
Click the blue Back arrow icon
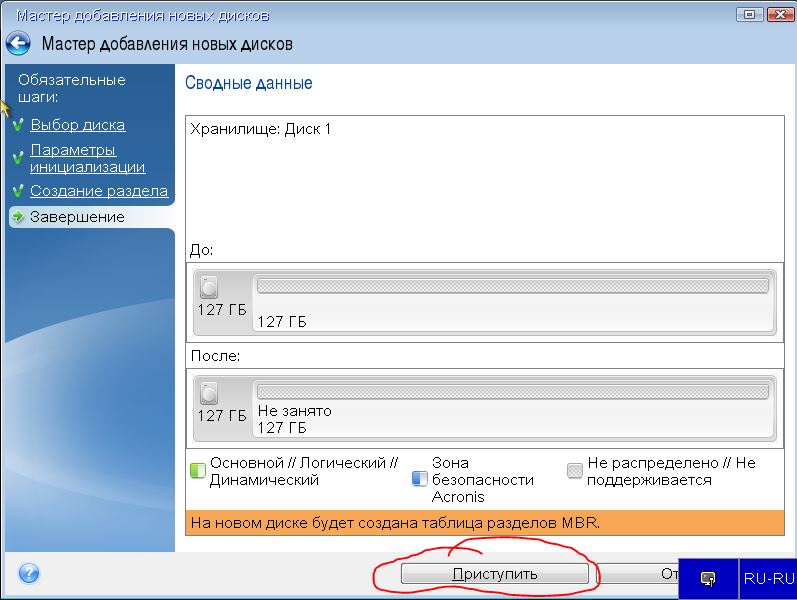[x=18, y=44]
